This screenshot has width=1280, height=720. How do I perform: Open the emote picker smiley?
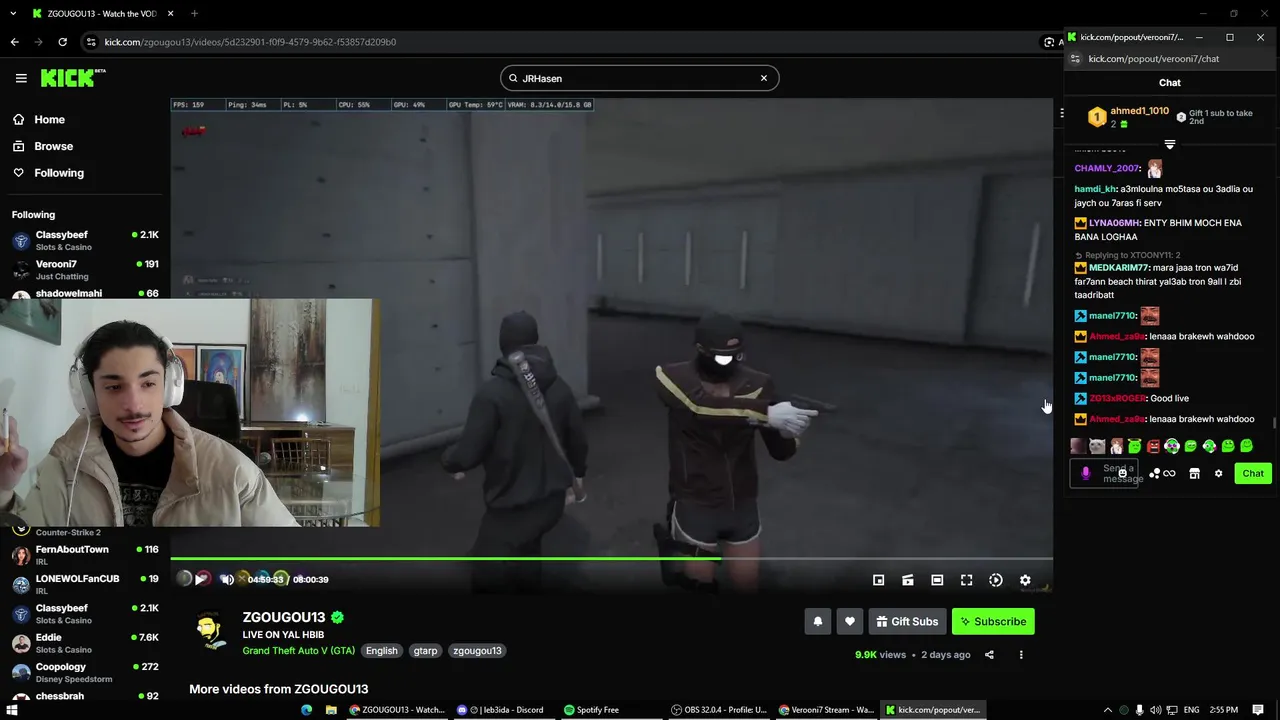tap(1123, 473)
